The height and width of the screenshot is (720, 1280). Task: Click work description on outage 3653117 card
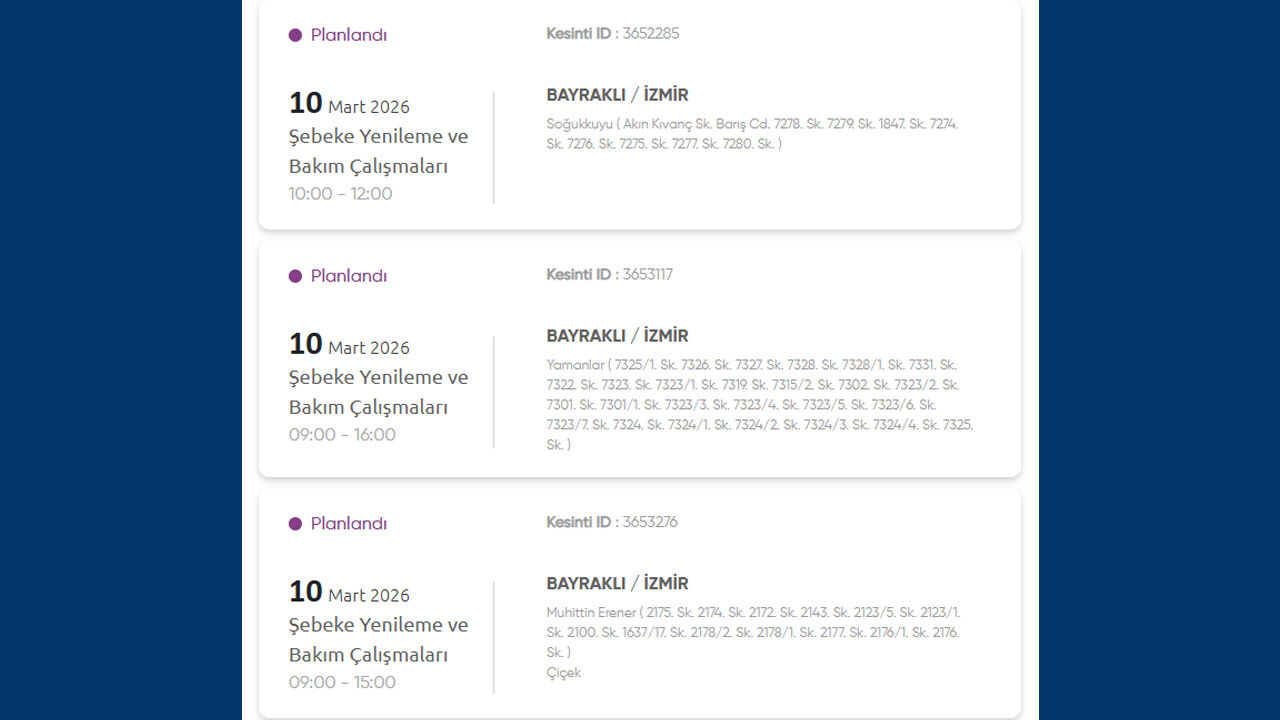tap(378, 392)
